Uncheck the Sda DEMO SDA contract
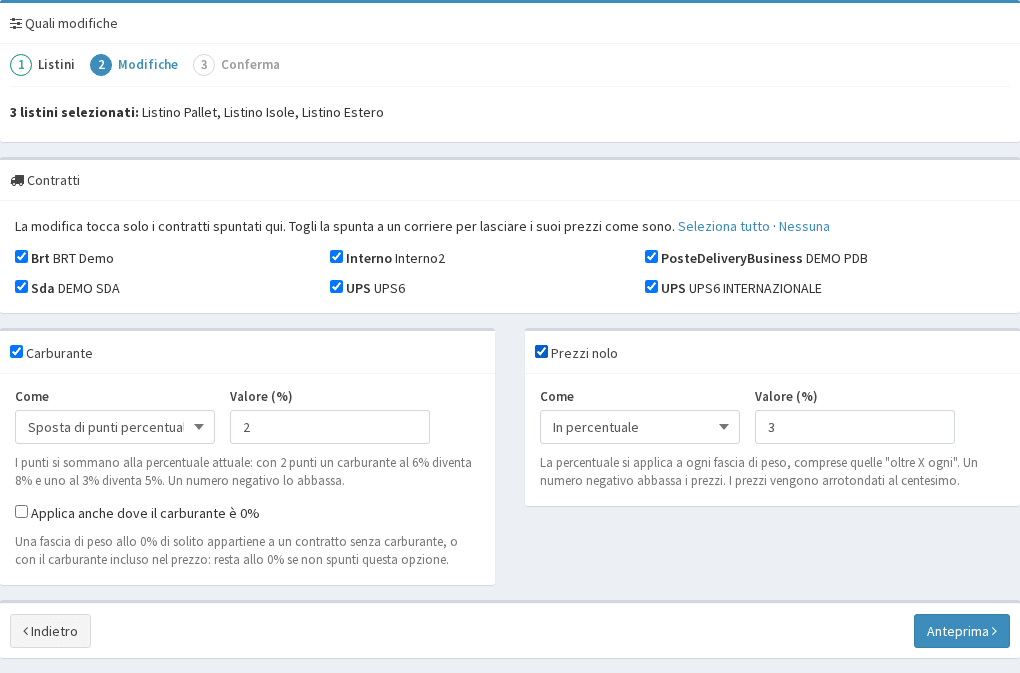 point(21,287)
